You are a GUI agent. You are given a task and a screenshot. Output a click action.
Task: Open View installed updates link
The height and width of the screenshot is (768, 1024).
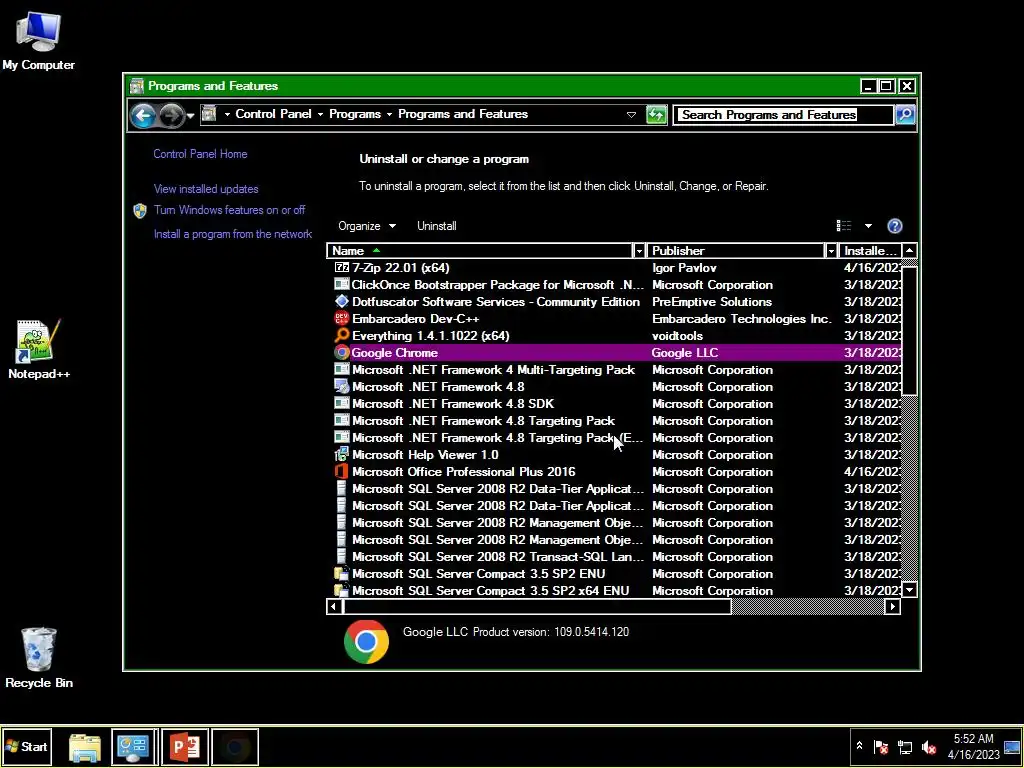pyautogui.click(x=206, y=189)
